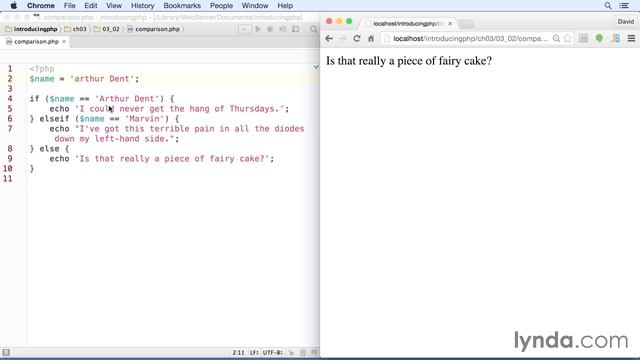Open the View menu
640x360 pixels.
point(114,6)
